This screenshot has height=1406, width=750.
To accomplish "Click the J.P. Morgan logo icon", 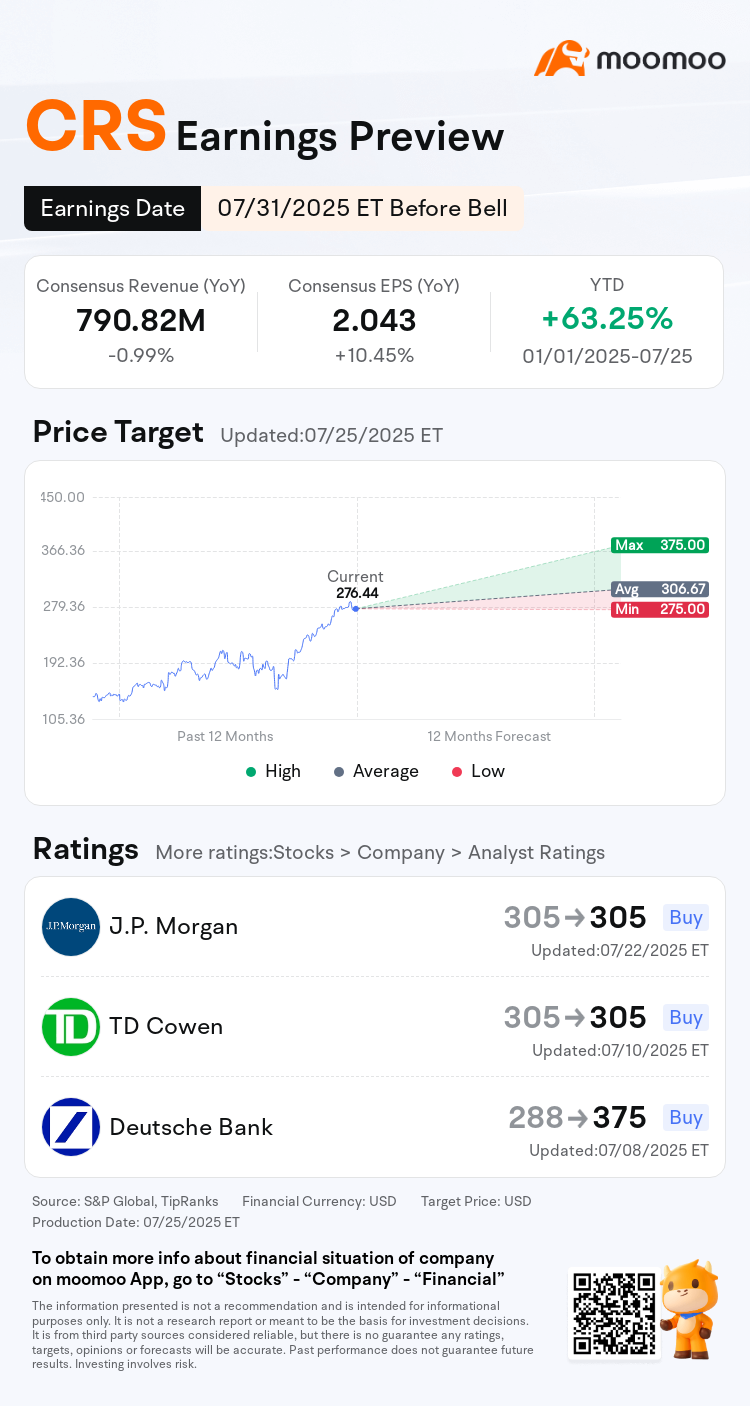I will coord(71,927).
